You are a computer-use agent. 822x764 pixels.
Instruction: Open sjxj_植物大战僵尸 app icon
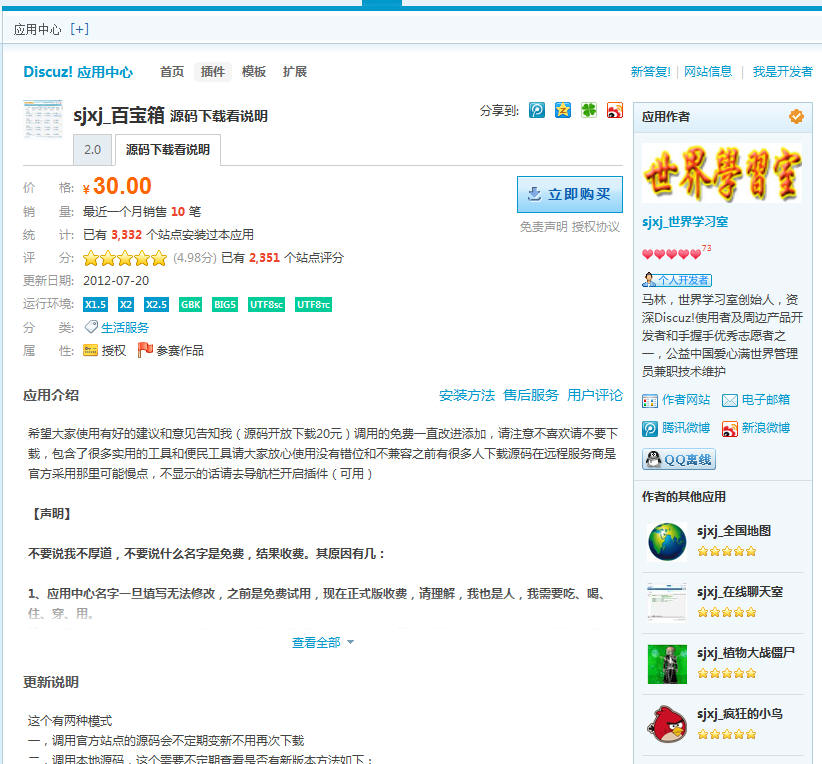(667, 664)
